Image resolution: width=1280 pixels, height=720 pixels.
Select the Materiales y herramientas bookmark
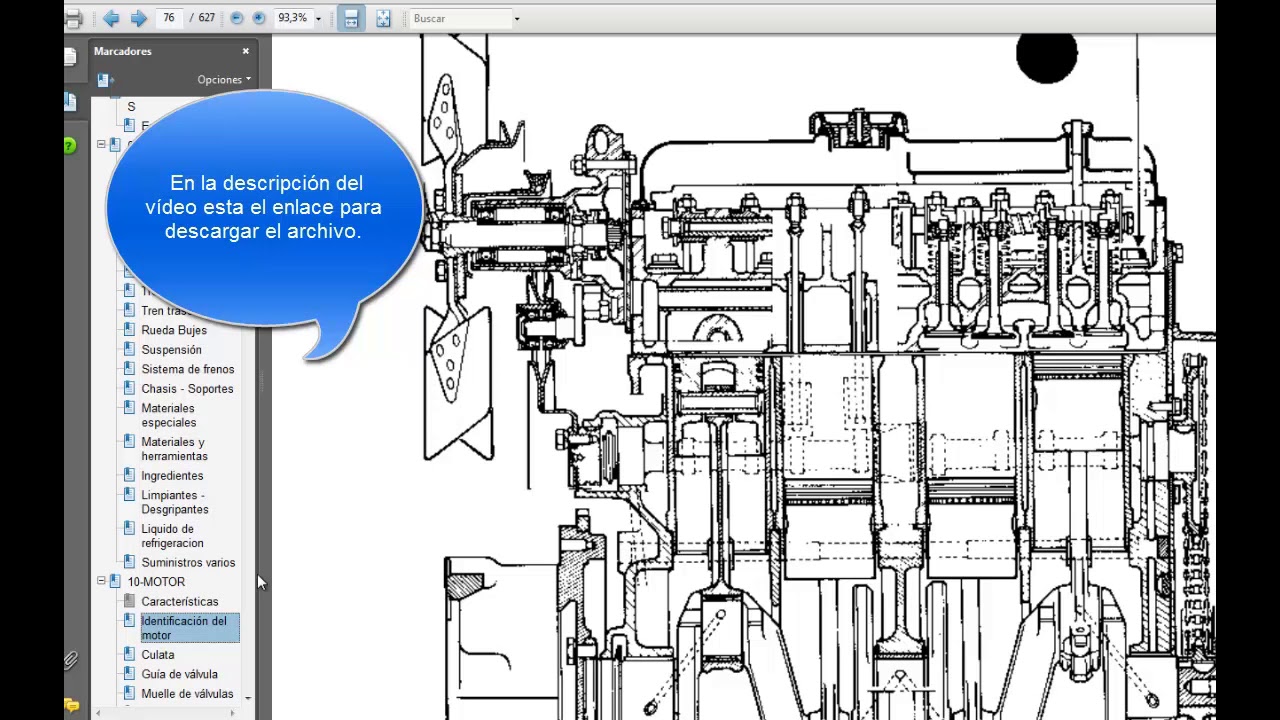[174, 449]
